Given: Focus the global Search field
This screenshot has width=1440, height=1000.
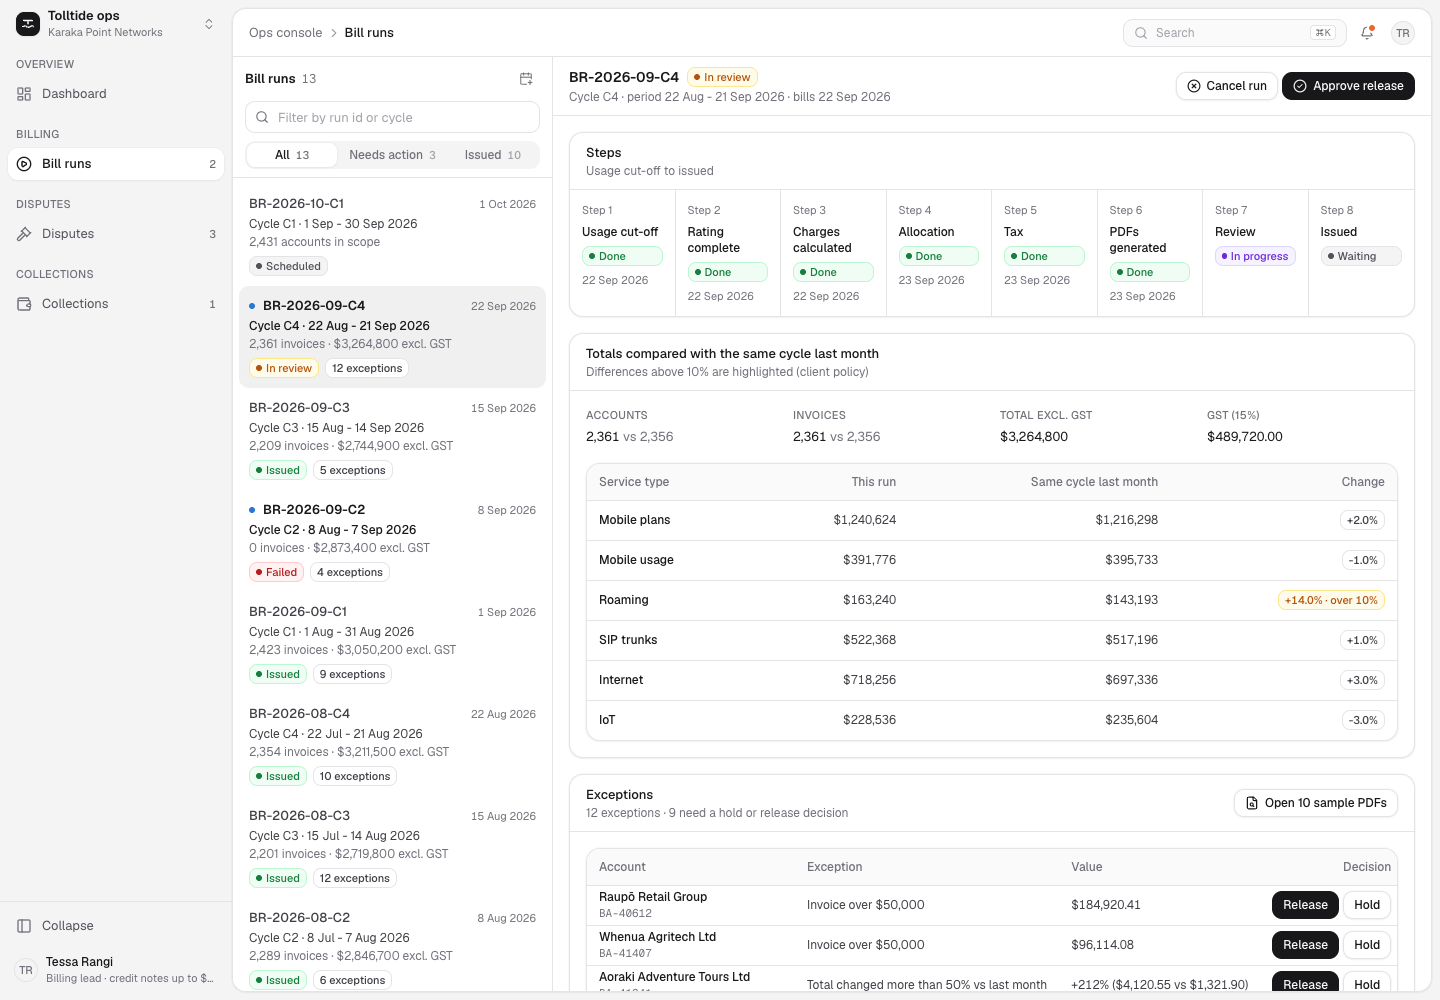Looking at the screenshot, I should [1233, 33].
